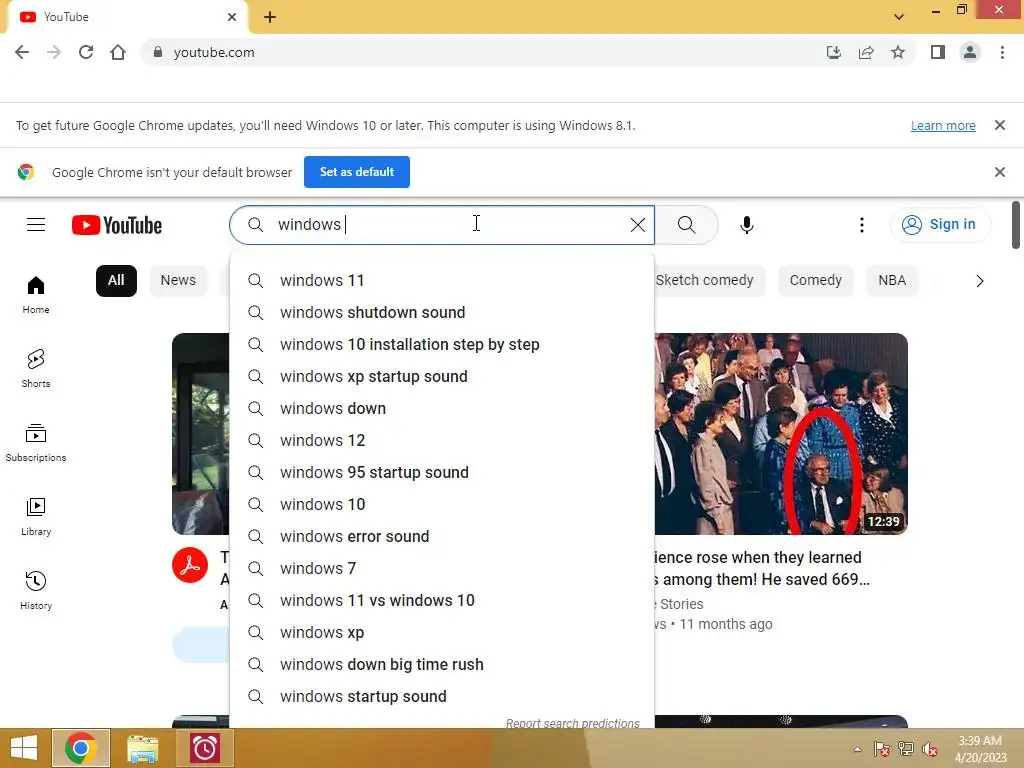The width and height of the screenshot is (1024, 768).
Task: Close the YouTube tab
Action: click(232, 17)
